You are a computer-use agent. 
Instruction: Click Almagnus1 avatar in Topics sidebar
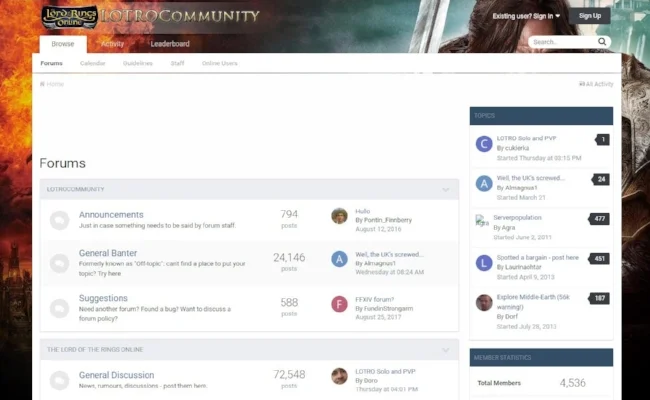484,183
